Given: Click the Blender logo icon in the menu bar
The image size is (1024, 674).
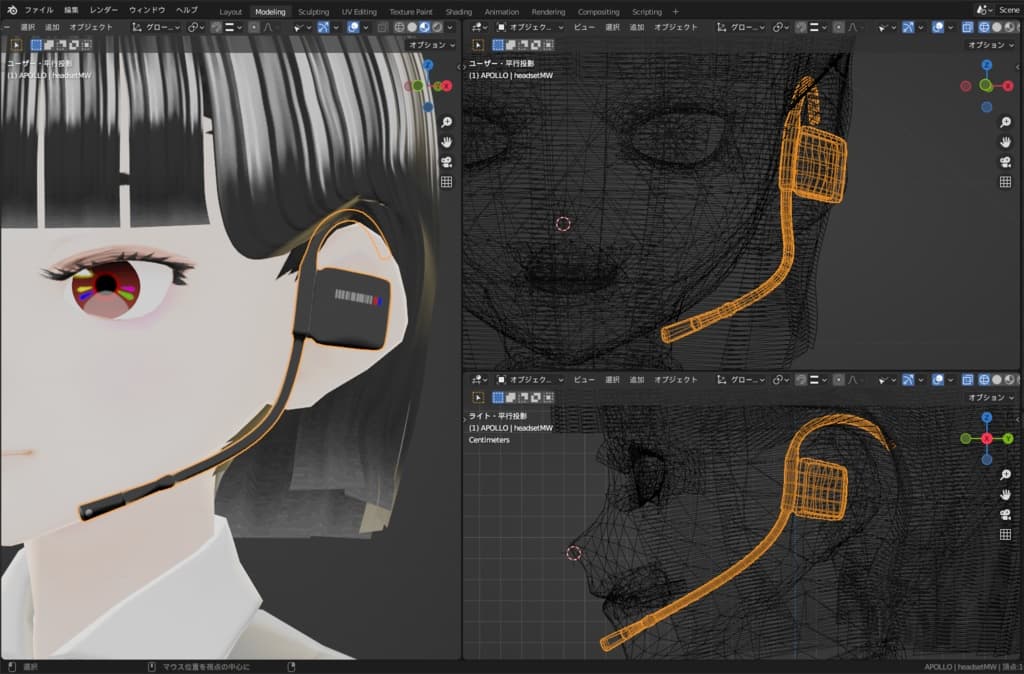Looking at the screenshot, I should [12, 10].
